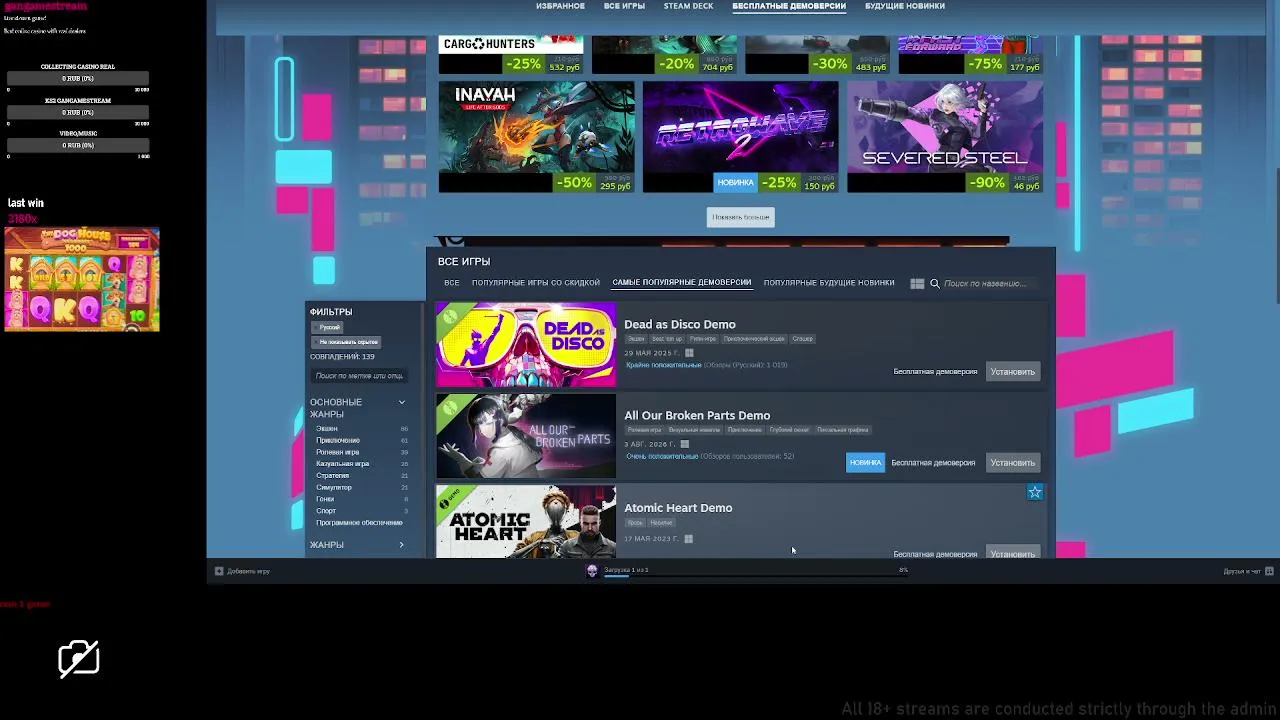Click the magnifier search icon in ВСЕ ИГРЫ

coord(935,284)
